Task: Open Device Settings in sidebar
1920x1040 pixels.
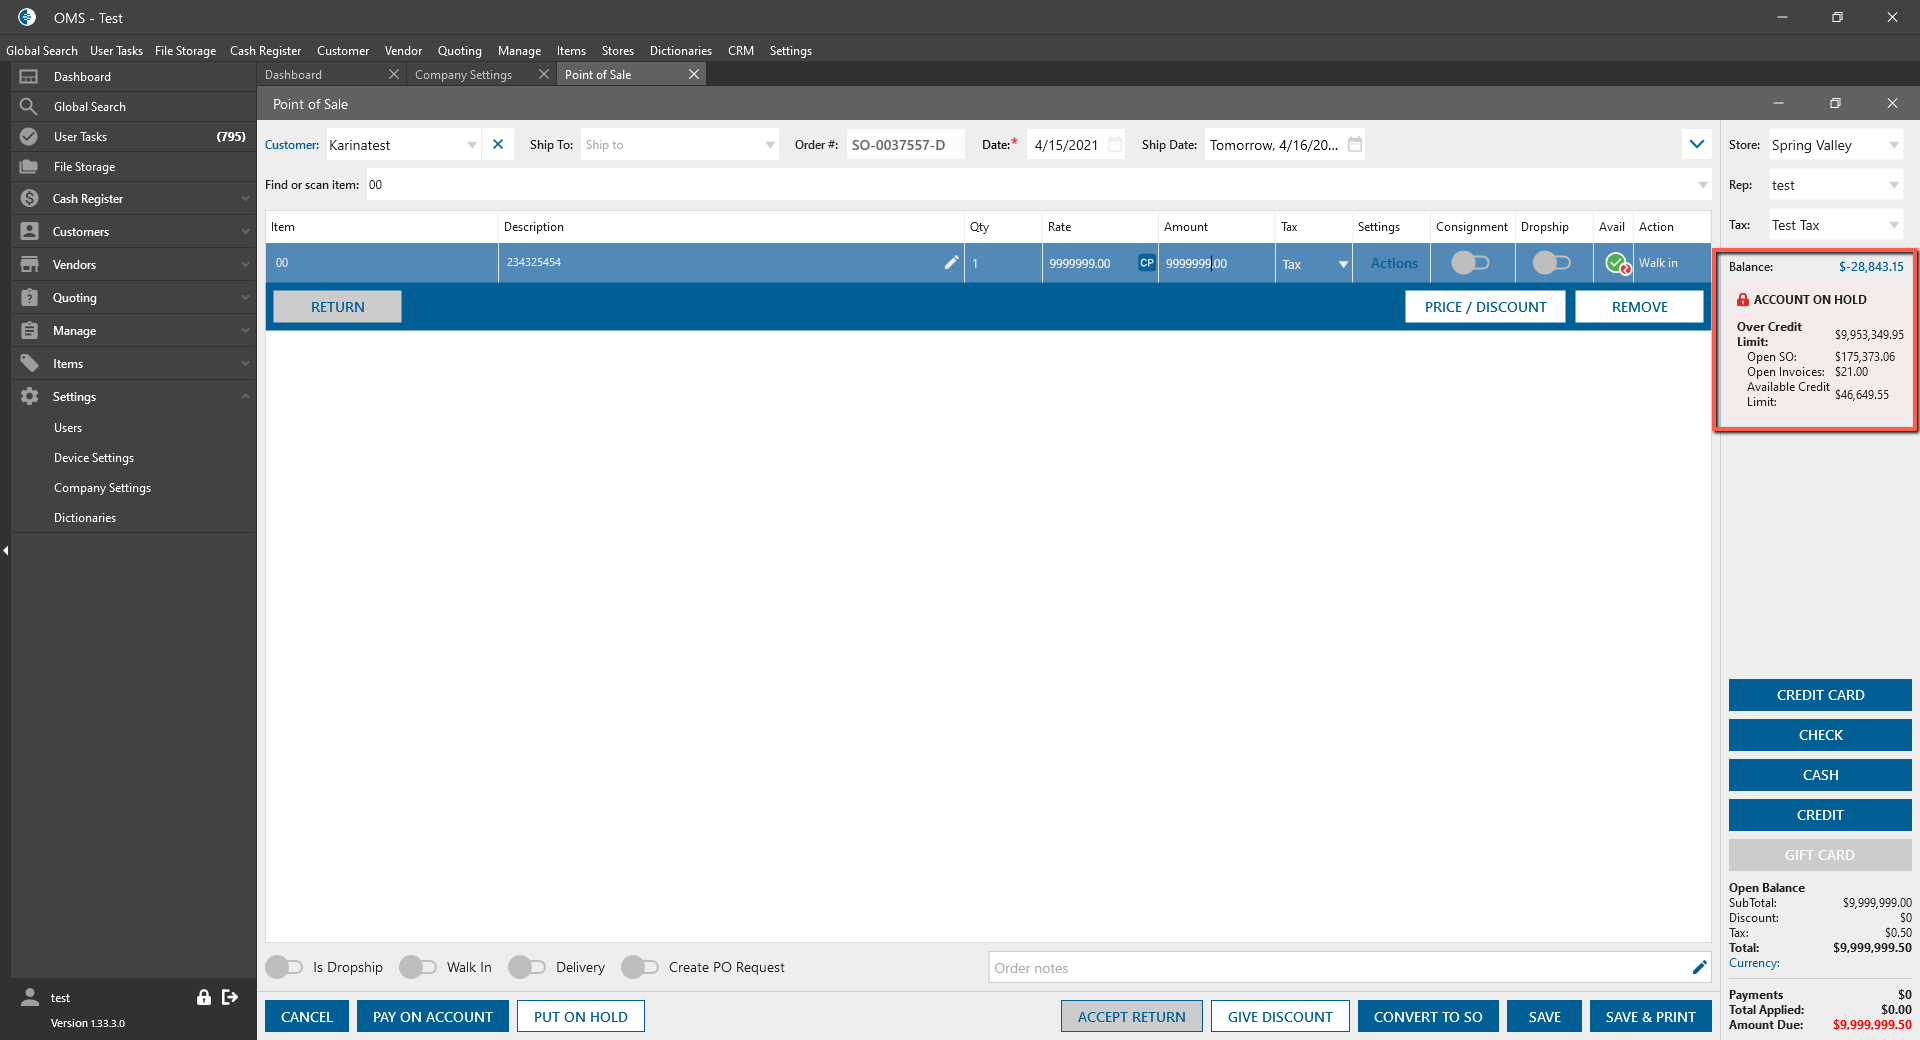Action: 94,457
